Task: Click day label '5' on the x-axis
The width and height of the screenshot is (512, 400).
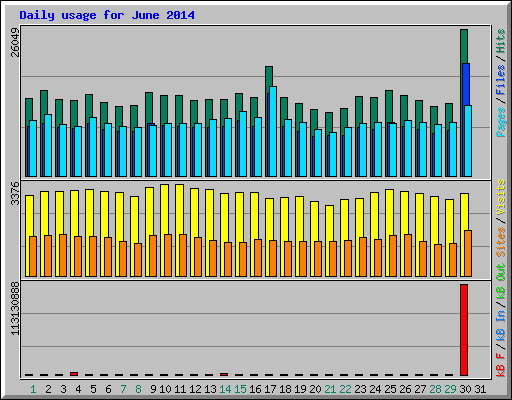Action: 93,389
